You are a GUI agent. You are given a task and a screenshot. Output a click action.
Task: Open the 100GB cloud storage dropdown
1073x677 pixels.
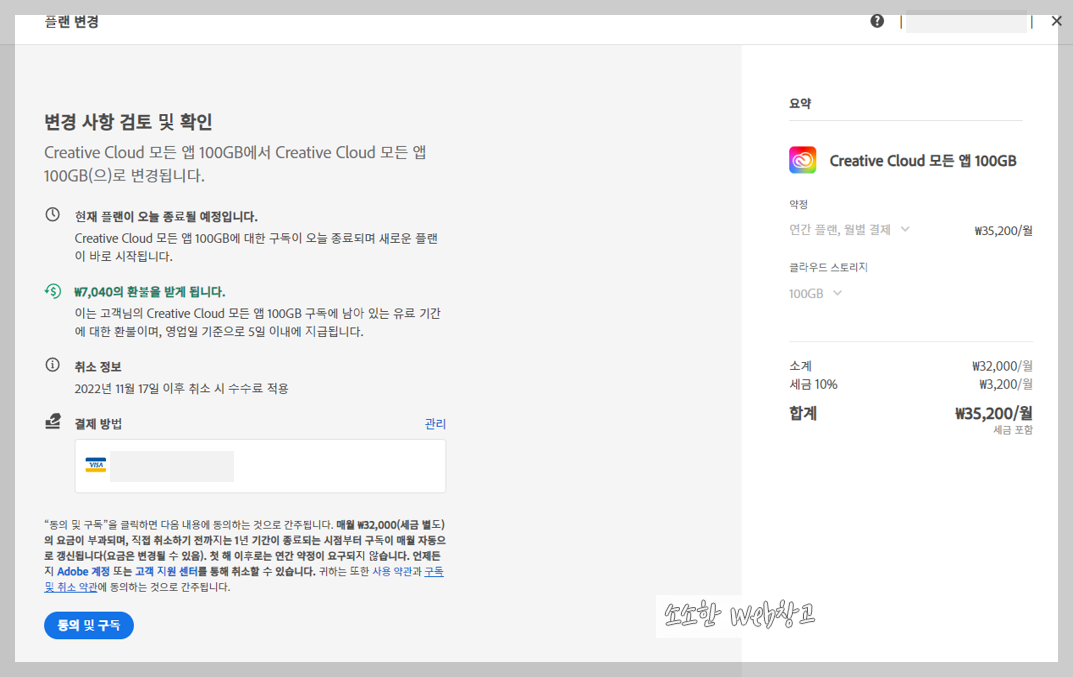click(815, 293)
